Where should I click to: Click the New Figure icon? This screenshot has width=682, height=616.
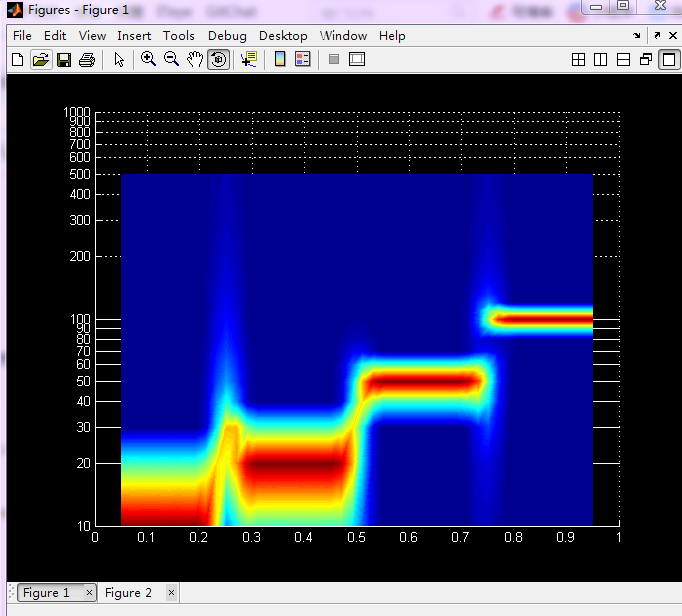(17, 60)
